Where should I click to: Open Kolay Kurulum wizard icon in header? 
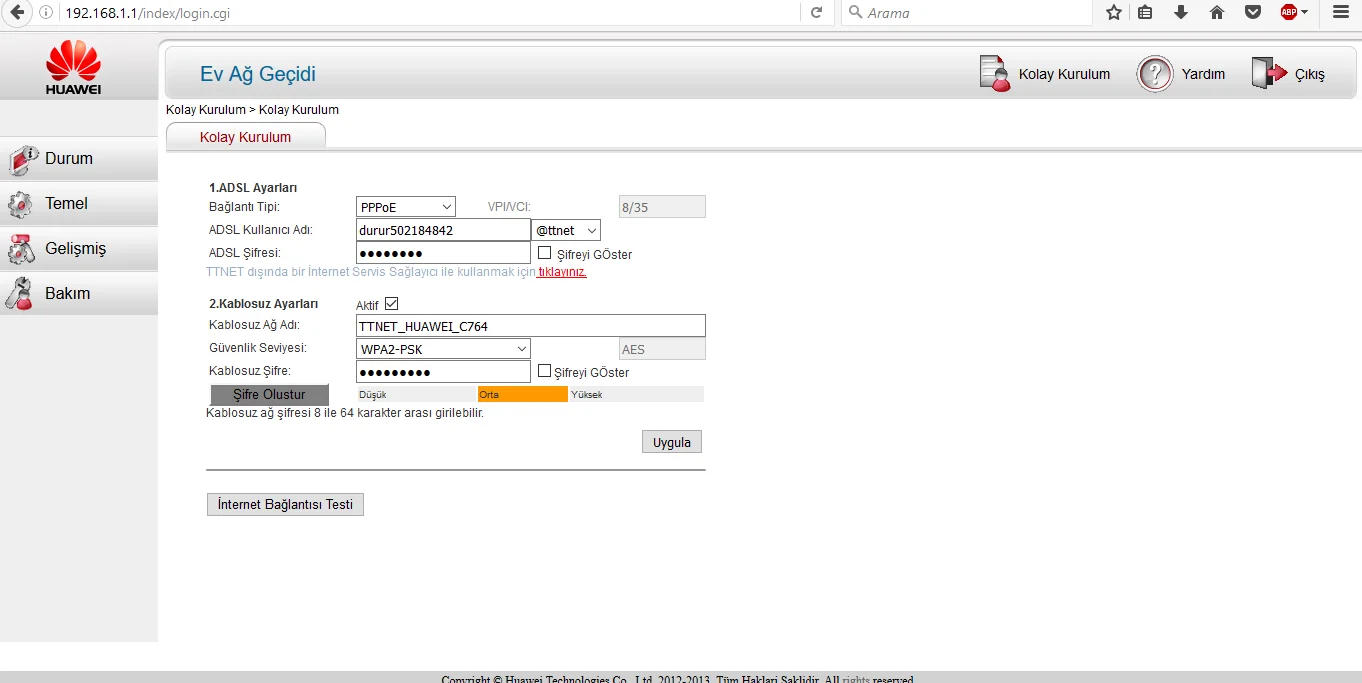point(995,74)
